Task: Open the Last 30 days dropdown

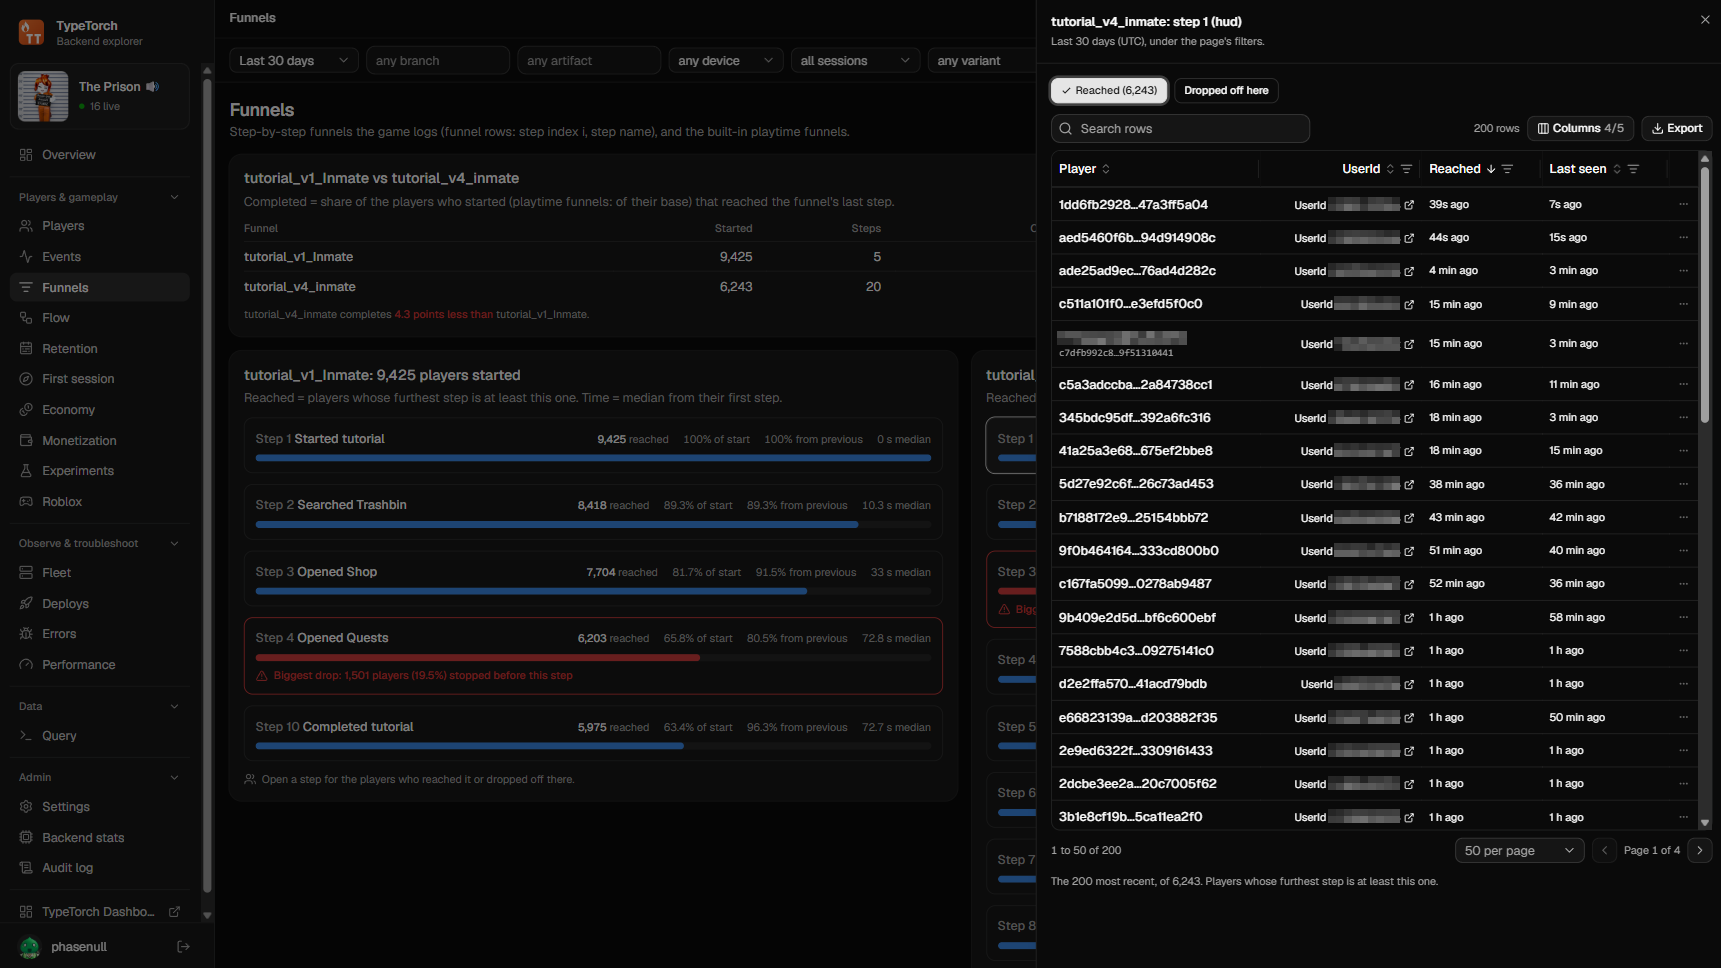Action: [x=293, y=60]
